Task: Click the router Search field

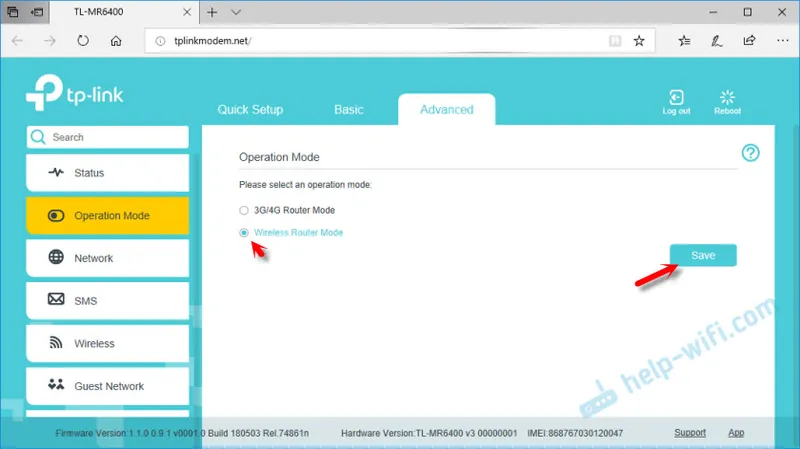Action: pos(108,137)
